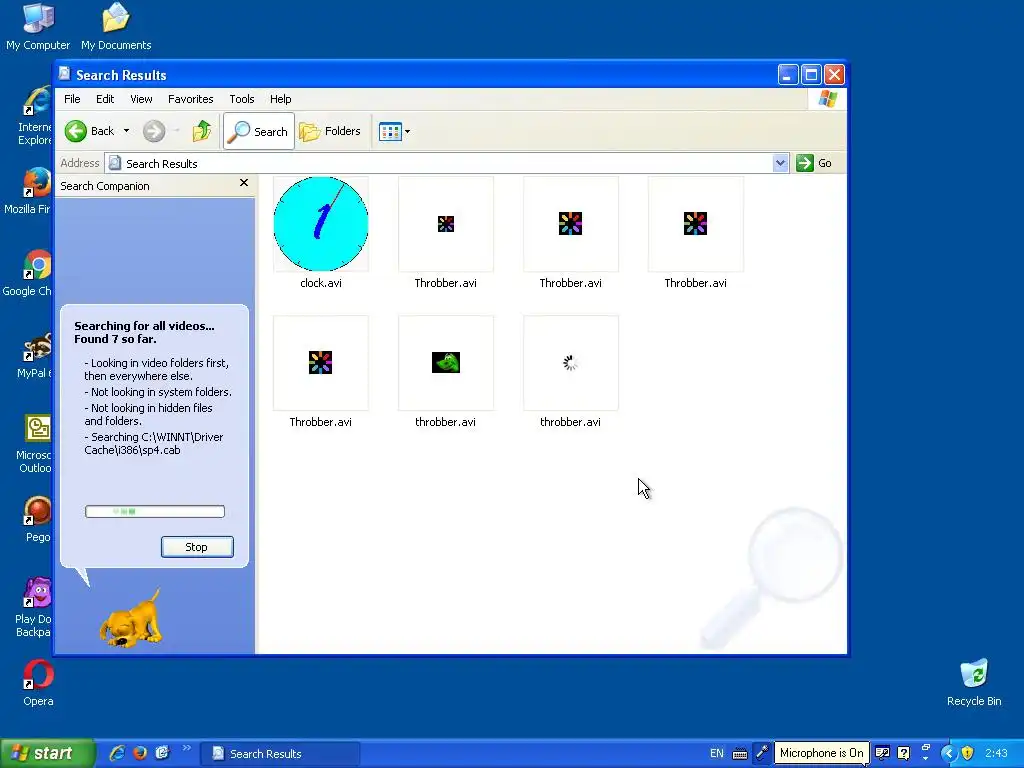Launch Pegasus desktop shortcut

tap(37, 520)
